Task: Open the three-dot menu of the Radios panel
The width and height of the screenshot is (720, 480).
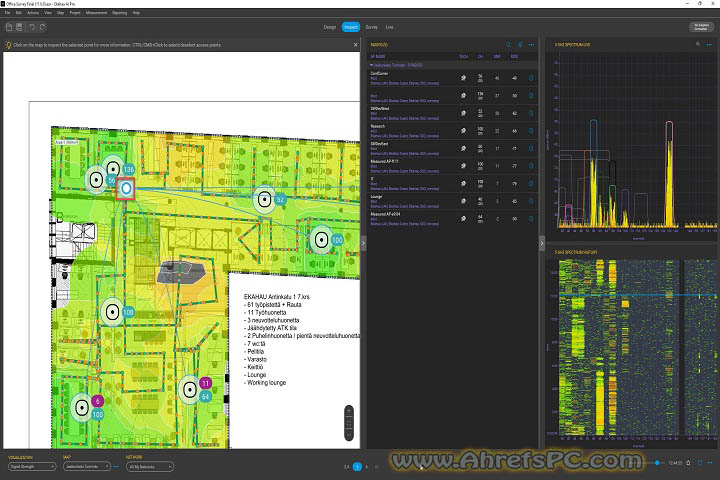Action: click(x=531, y=45)
